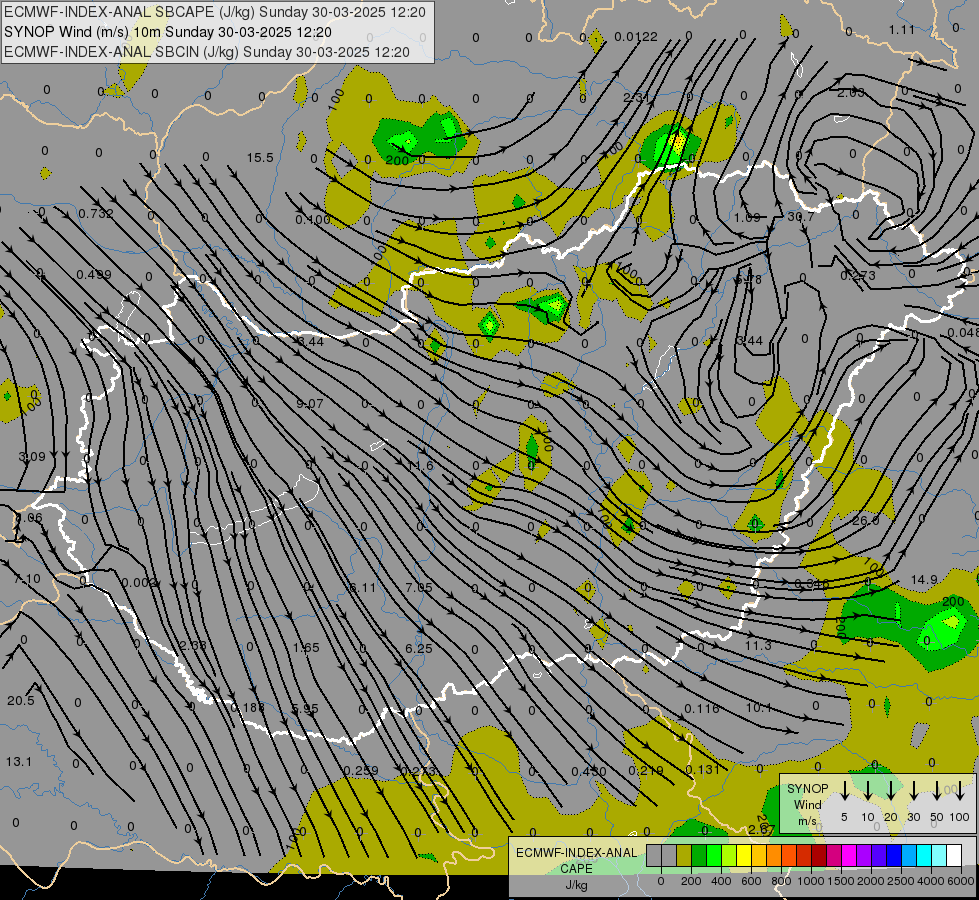
Task: Click the 2.31 value on the map
Action: coord(636,97)
